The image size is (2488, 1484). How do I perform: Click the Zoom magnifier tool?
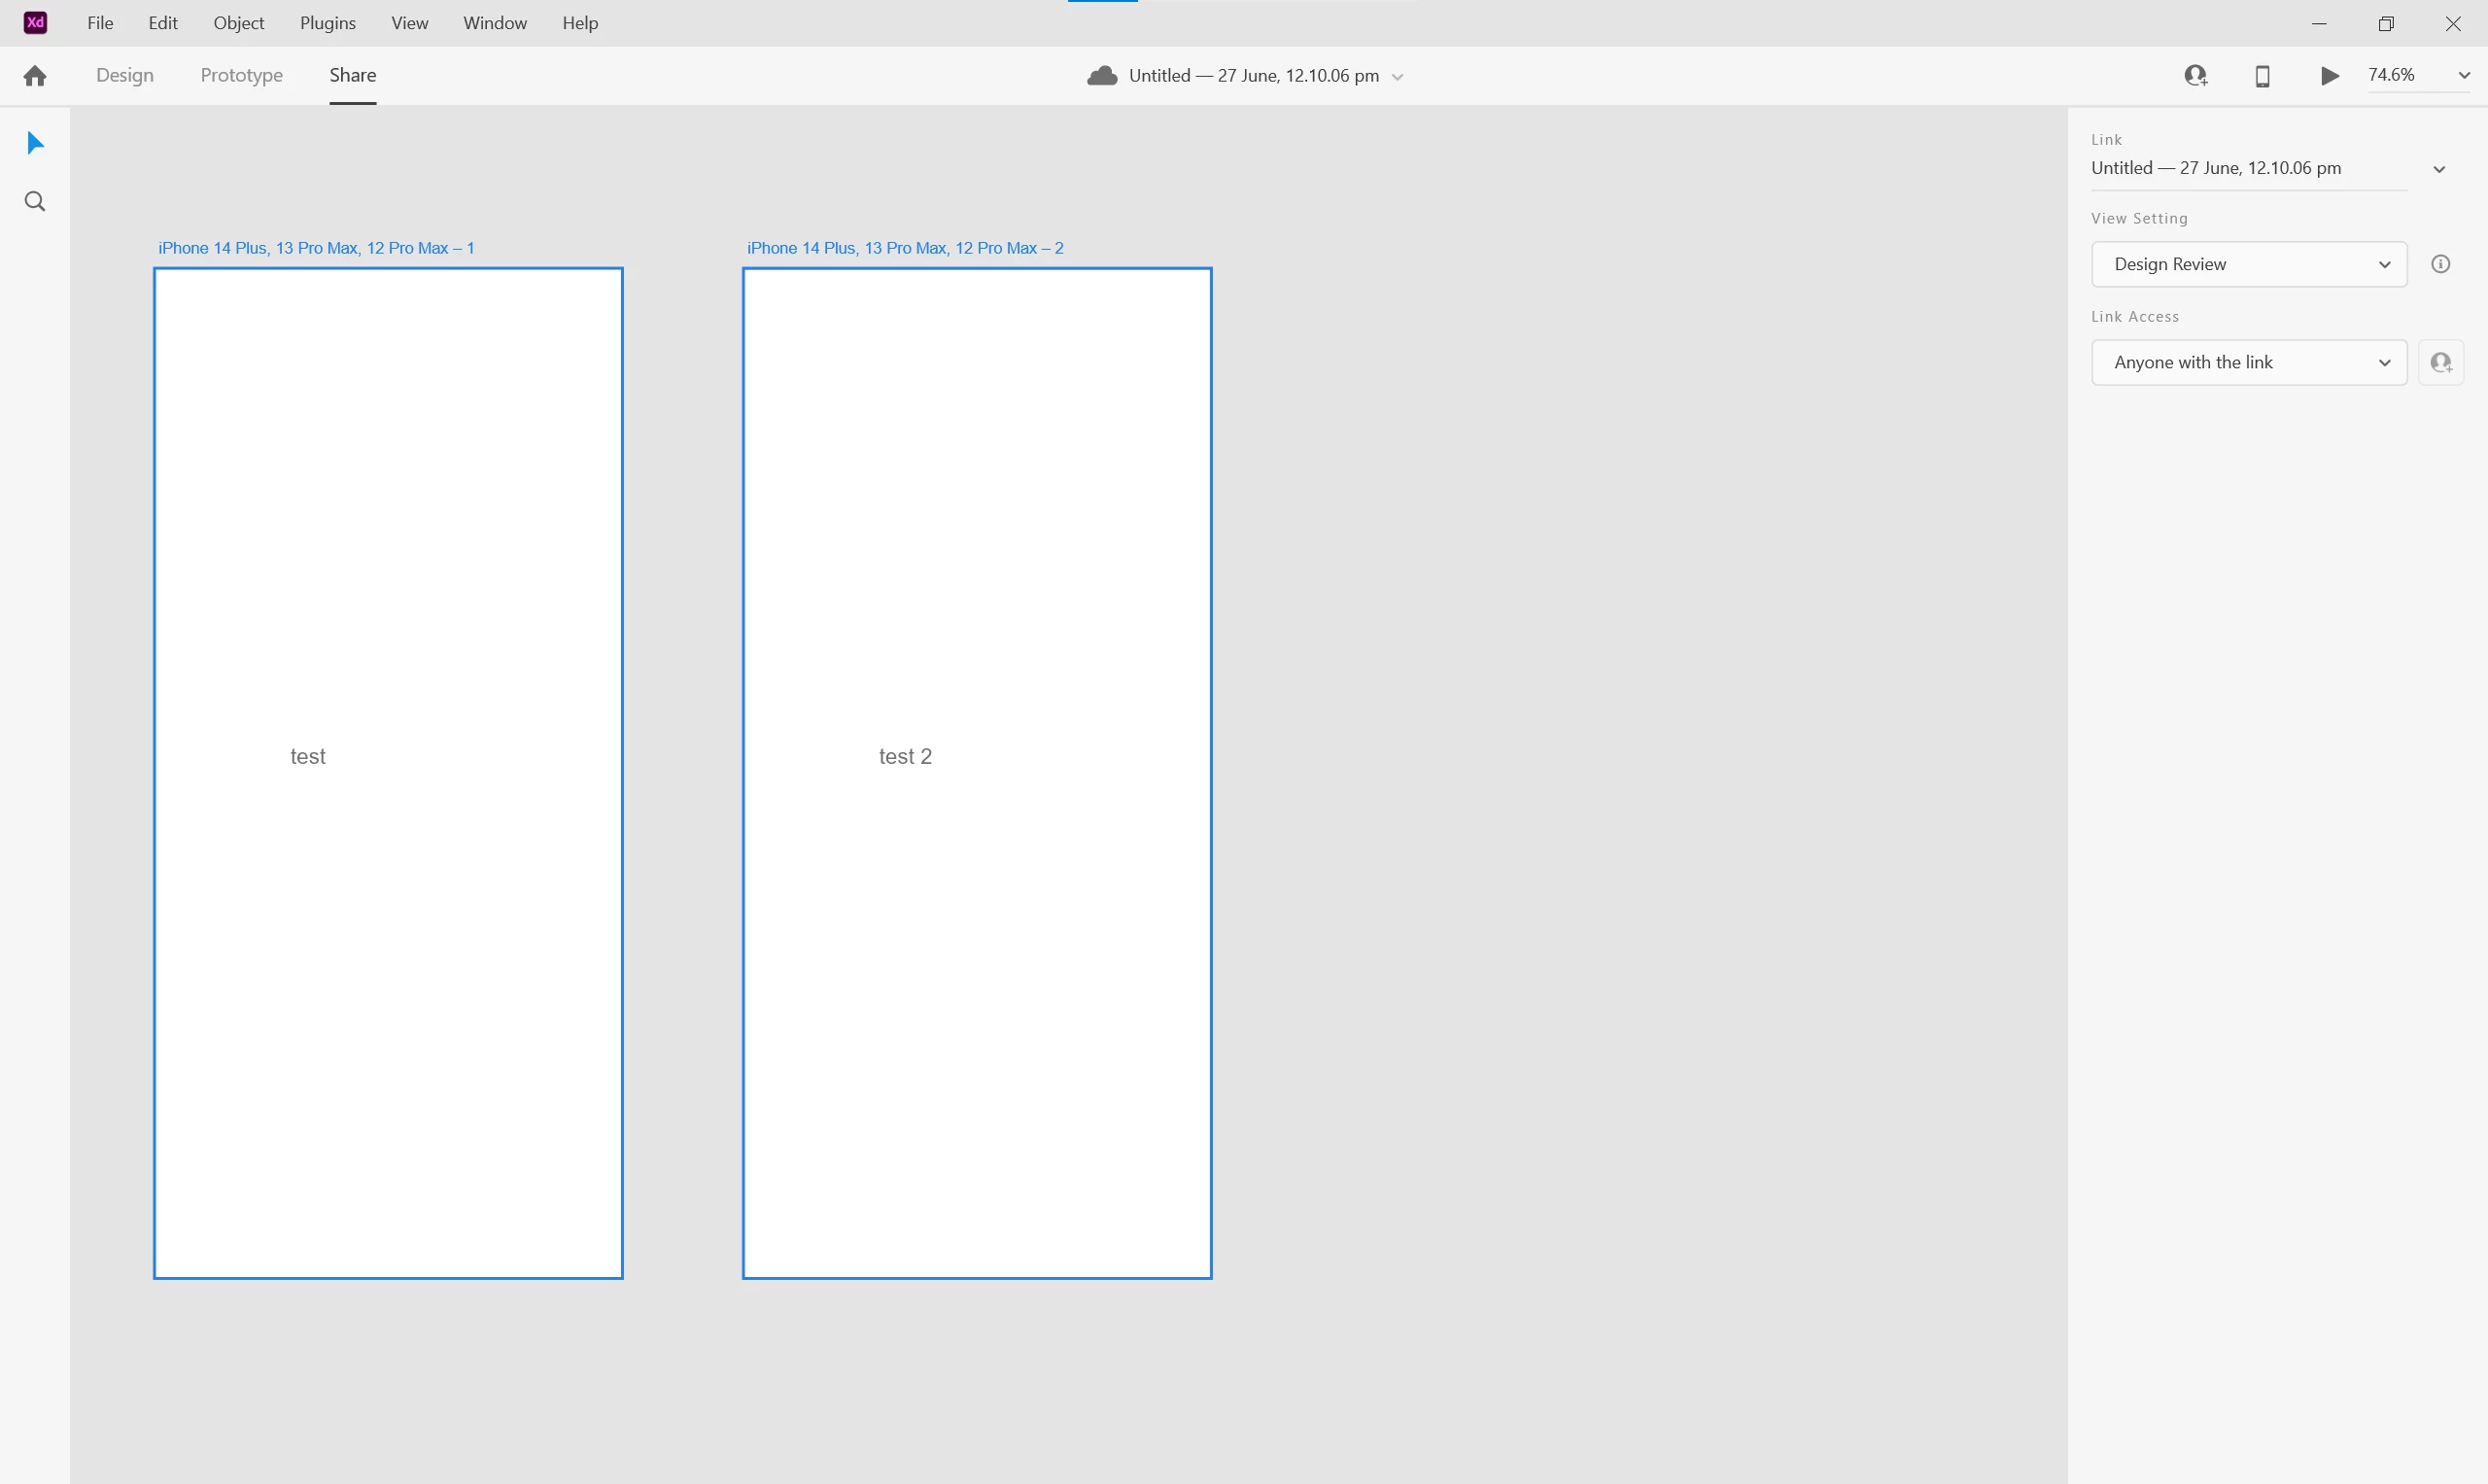[35, 202]
